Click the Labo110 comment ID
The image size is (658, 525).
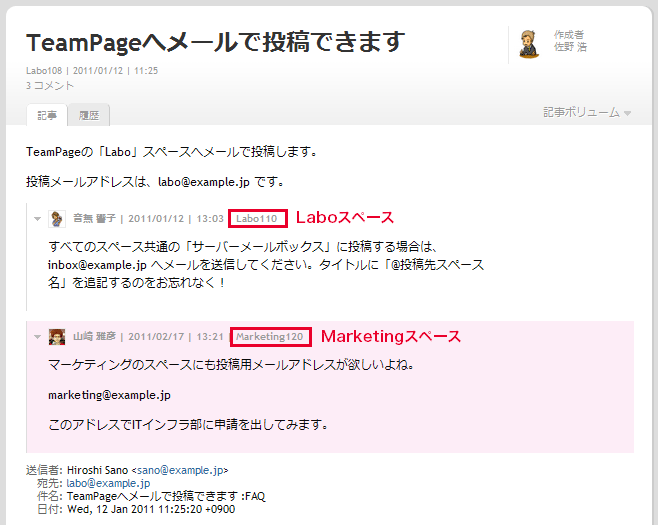point(256,219)
